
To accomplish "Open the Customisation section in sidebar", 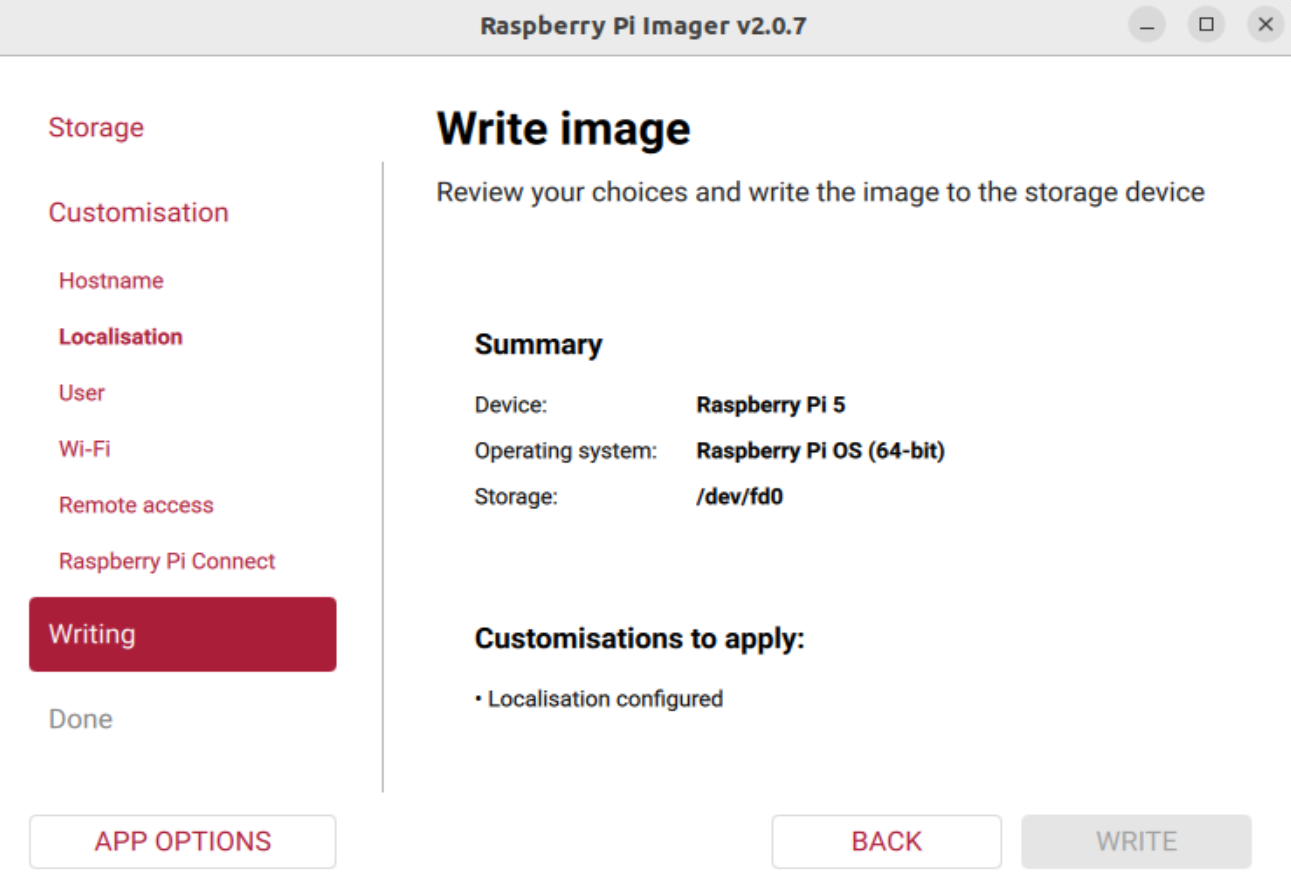I will pos(138,213).
